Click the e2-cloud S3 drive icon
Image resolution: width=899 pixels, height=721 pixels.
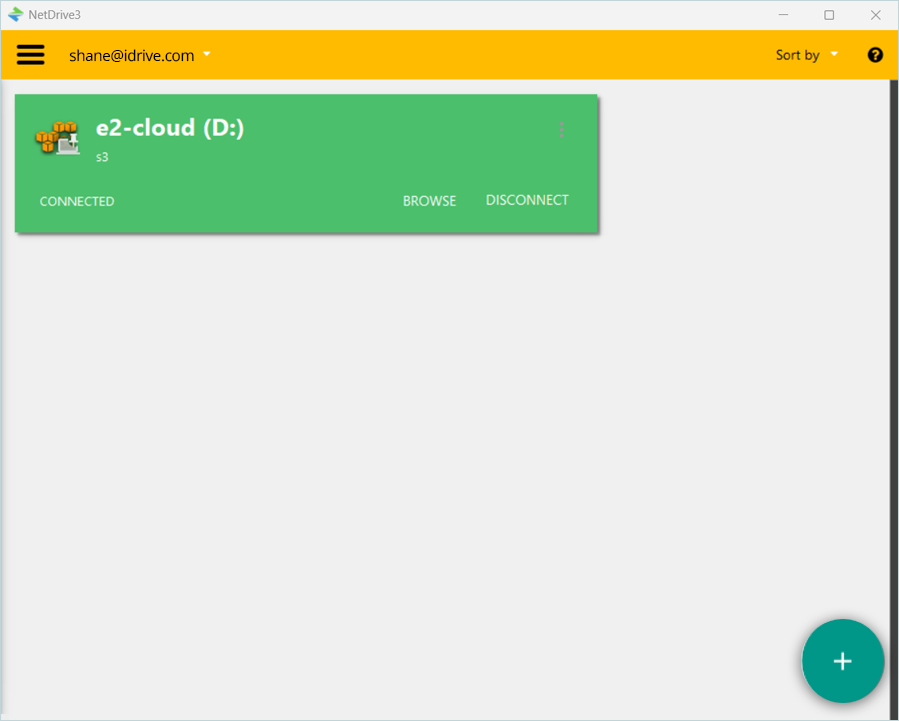pyautogui.click(x=58, y=138)
